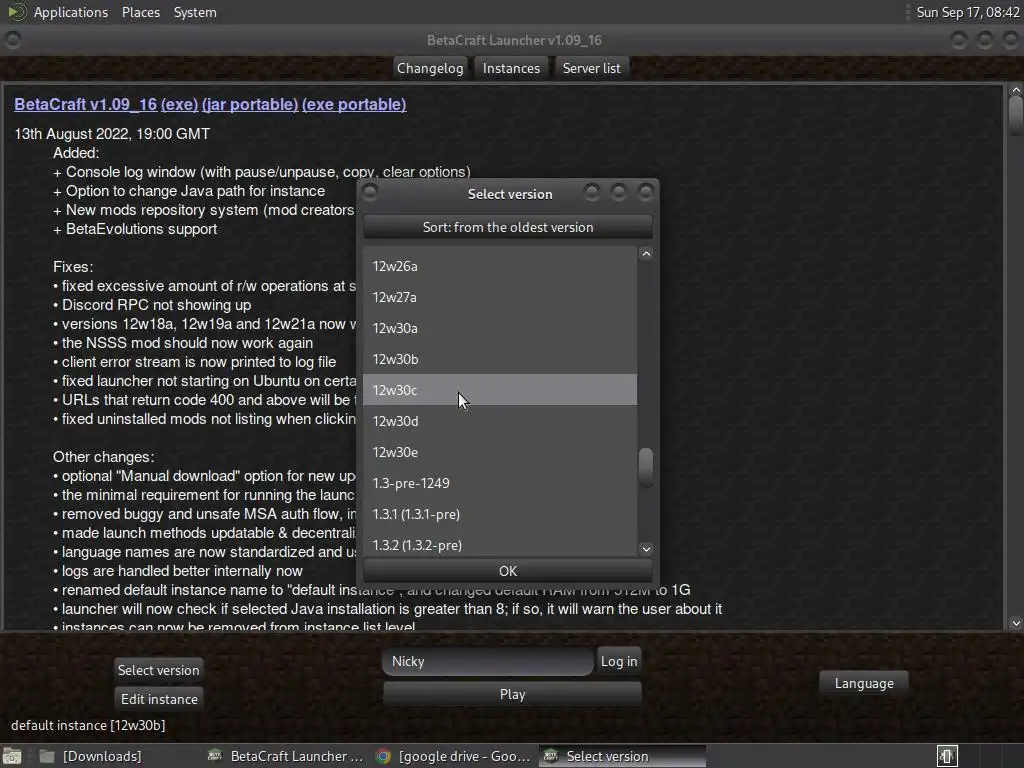Click version list scroll up arrow

(646, 254)
